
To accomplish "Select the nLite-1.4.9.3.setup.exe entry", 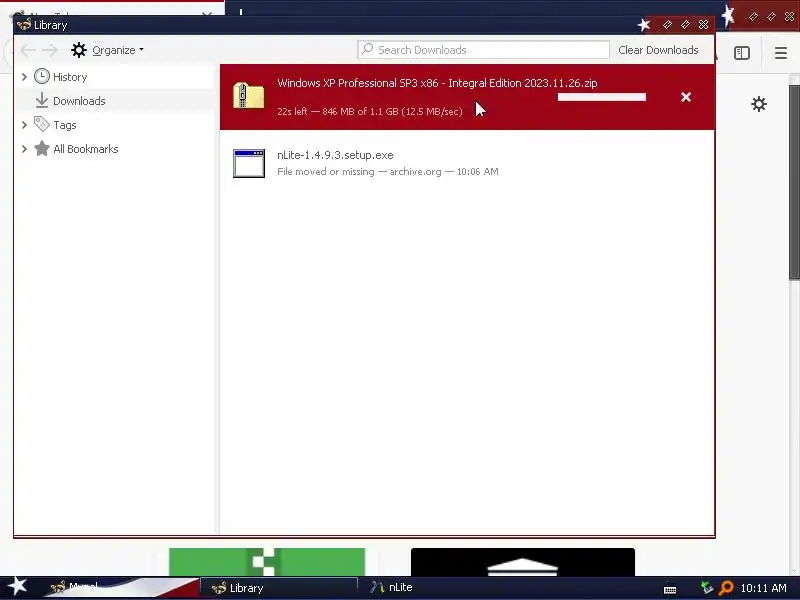I will (467, 163).
